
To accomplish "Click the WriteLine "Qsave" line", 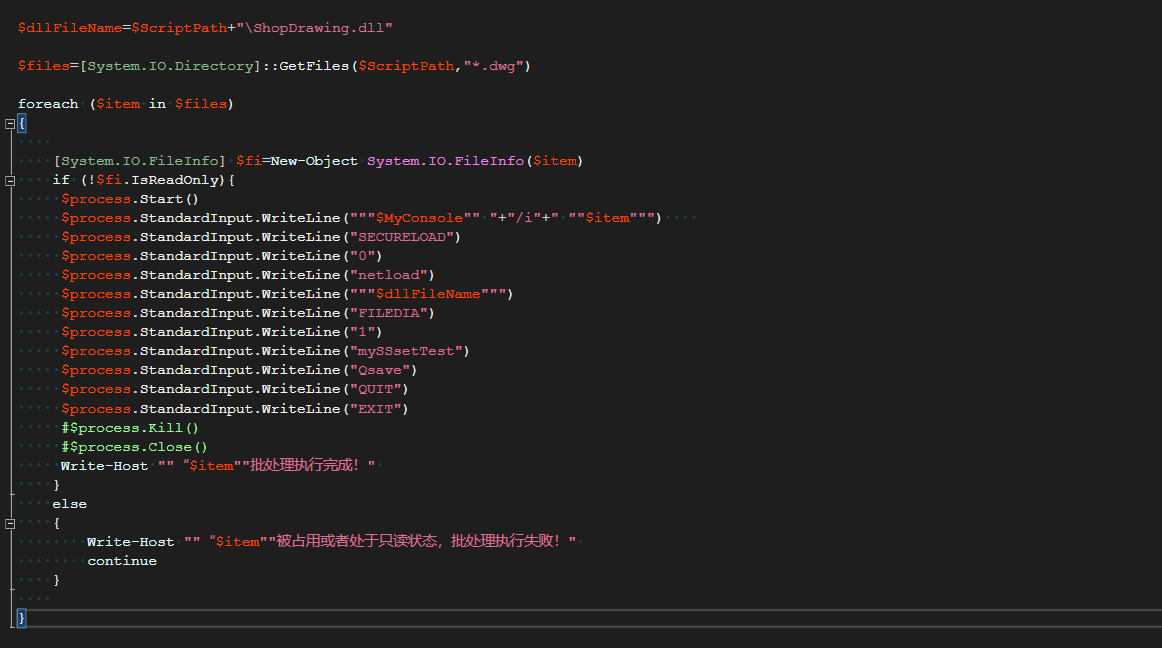I will click(x=239, y=370).
